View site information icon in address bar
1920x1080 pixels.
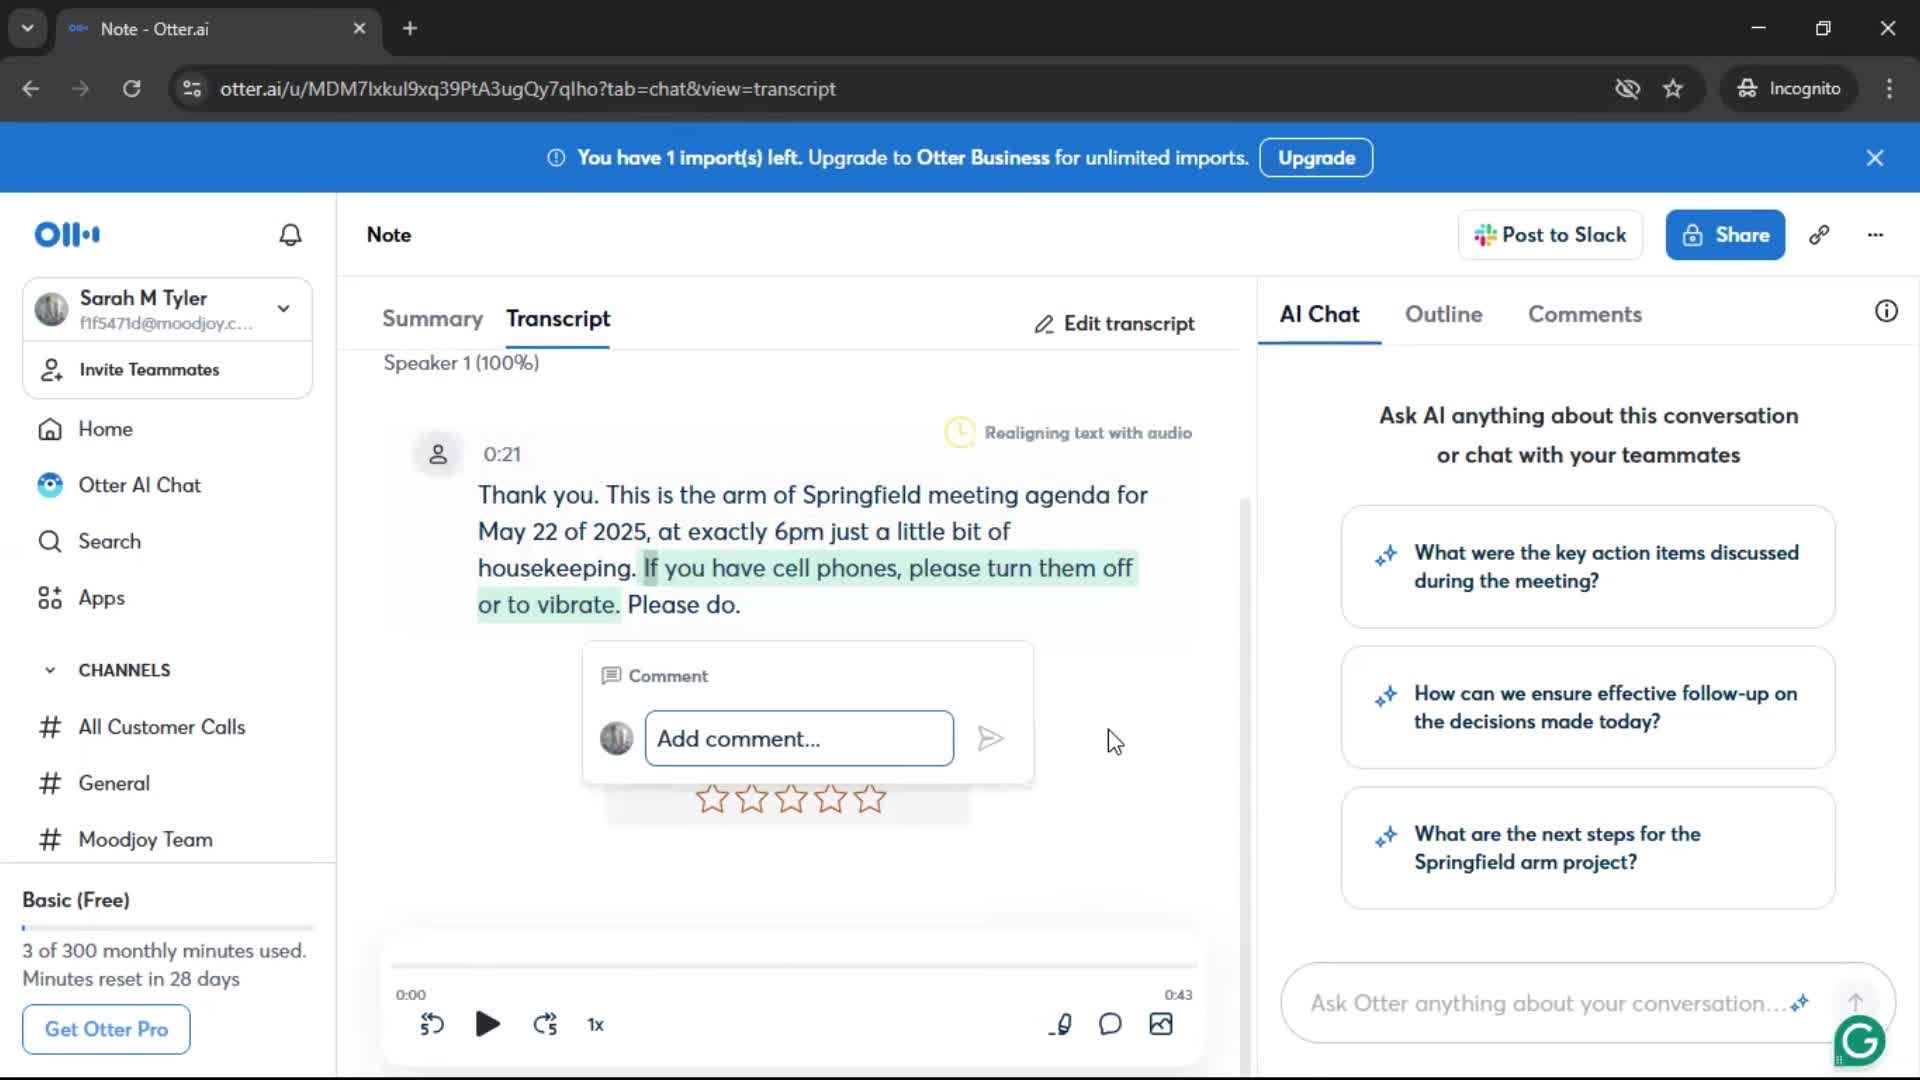(x=192, y=88)
